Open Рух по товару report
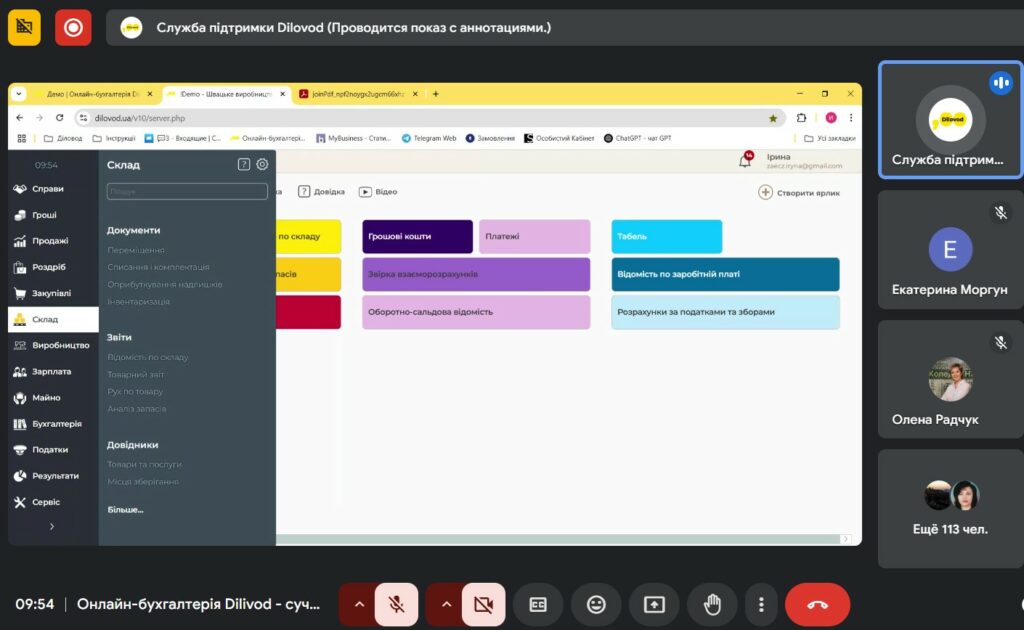Image resolution: width=1024 pixels, height=630 pixels. (135, 392)
